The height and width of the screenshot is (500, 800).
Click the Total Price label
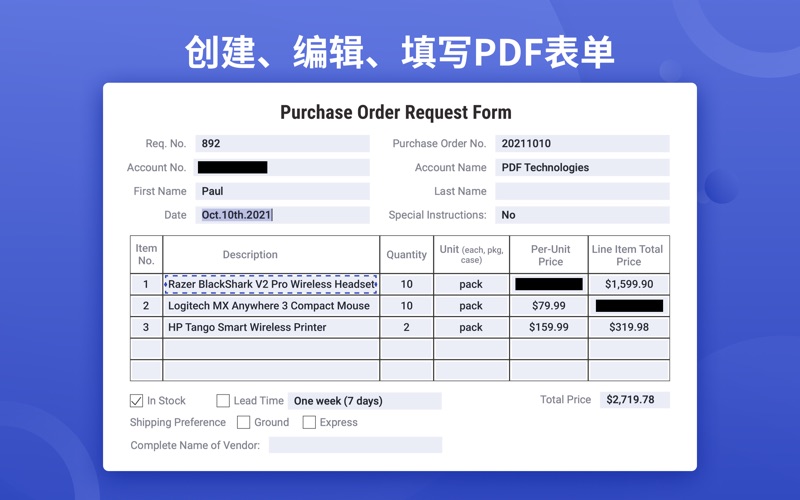pyautogui.click(x=565, y=399)
